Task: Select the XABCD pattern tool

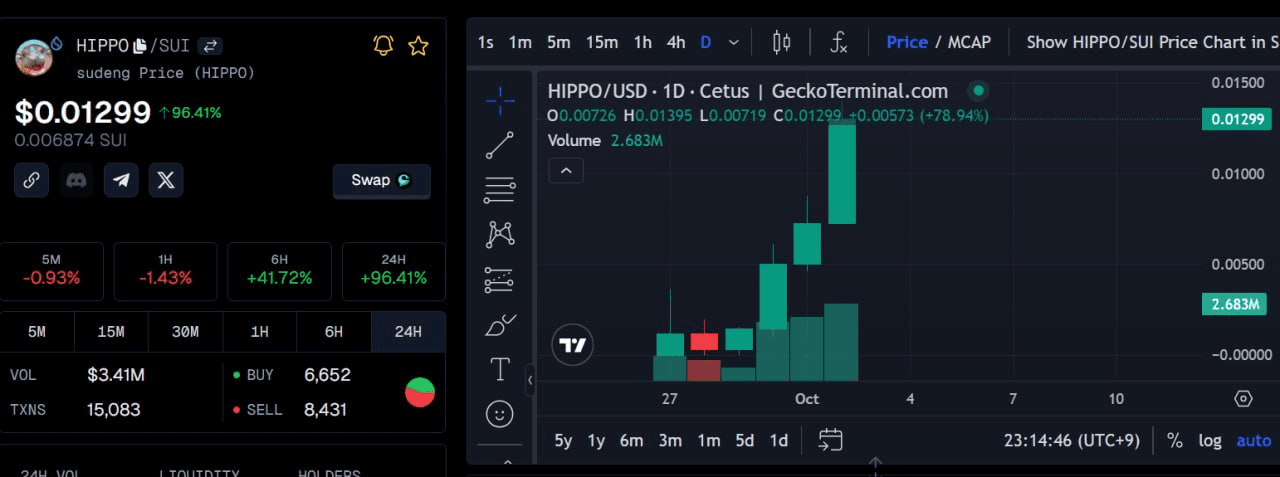Action: click(x=500, y=235)
